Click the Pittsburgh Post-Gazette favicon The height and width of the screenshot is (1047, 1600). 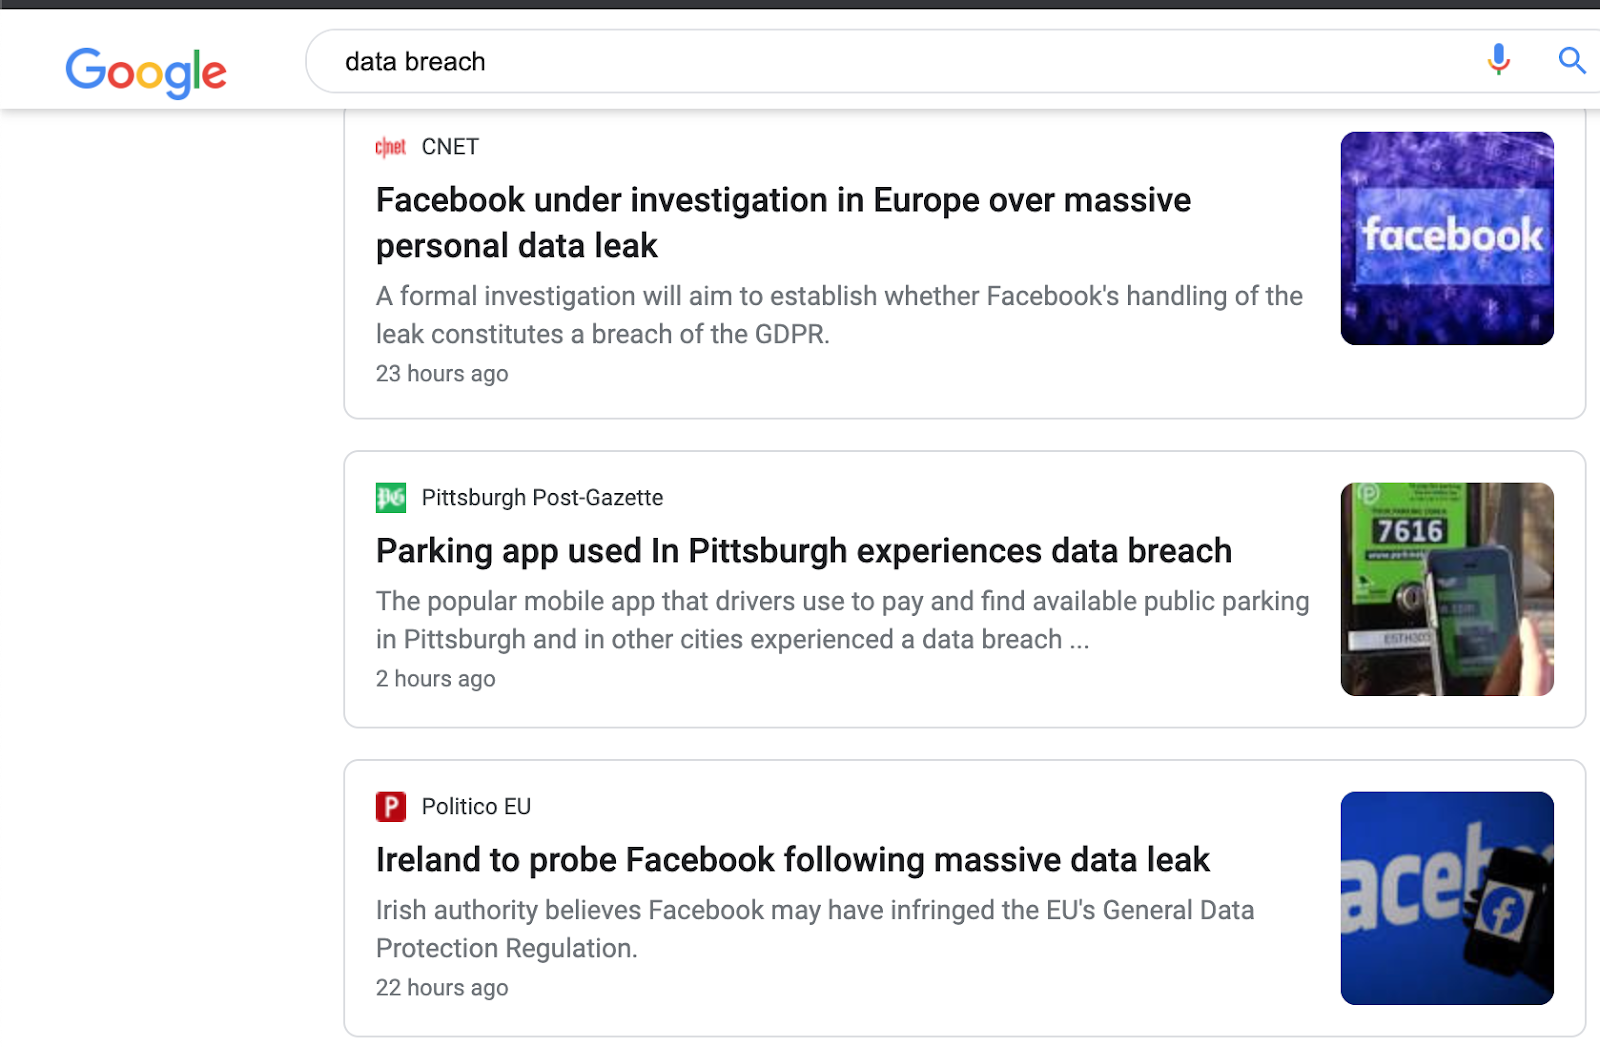(x=390, y=497)
